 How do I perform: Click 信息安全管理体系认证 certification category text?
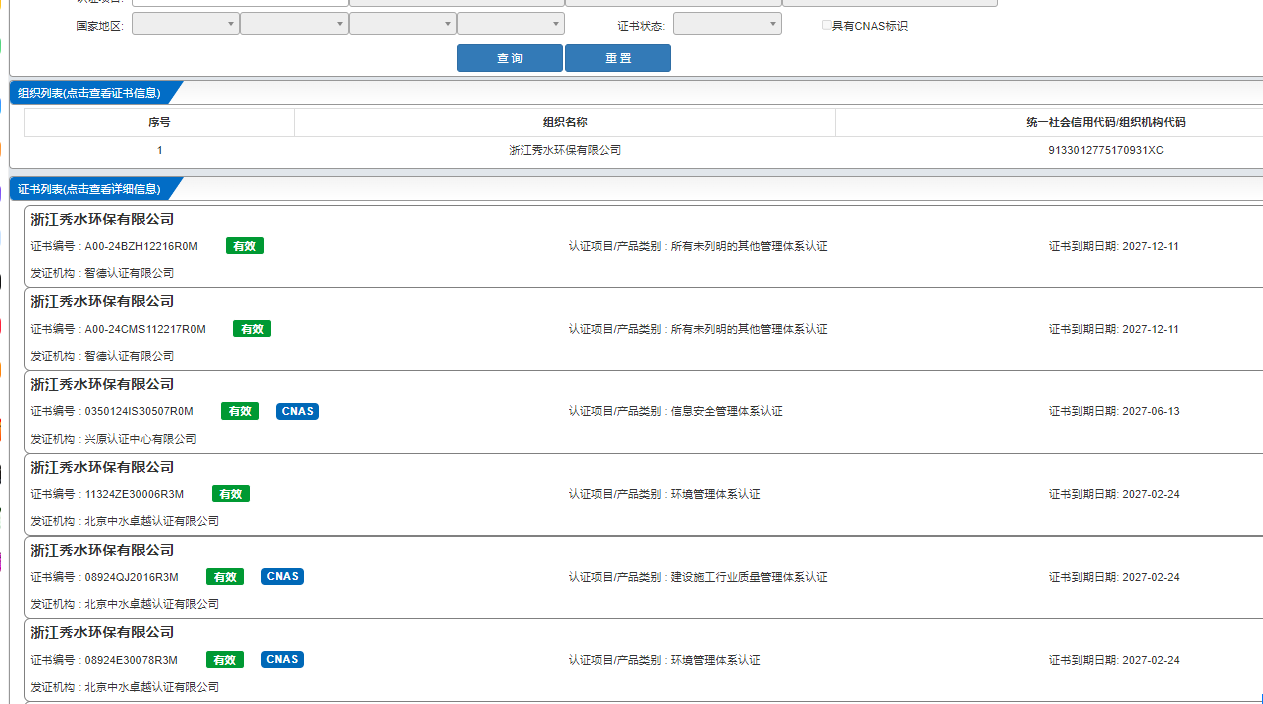point(727,412)
